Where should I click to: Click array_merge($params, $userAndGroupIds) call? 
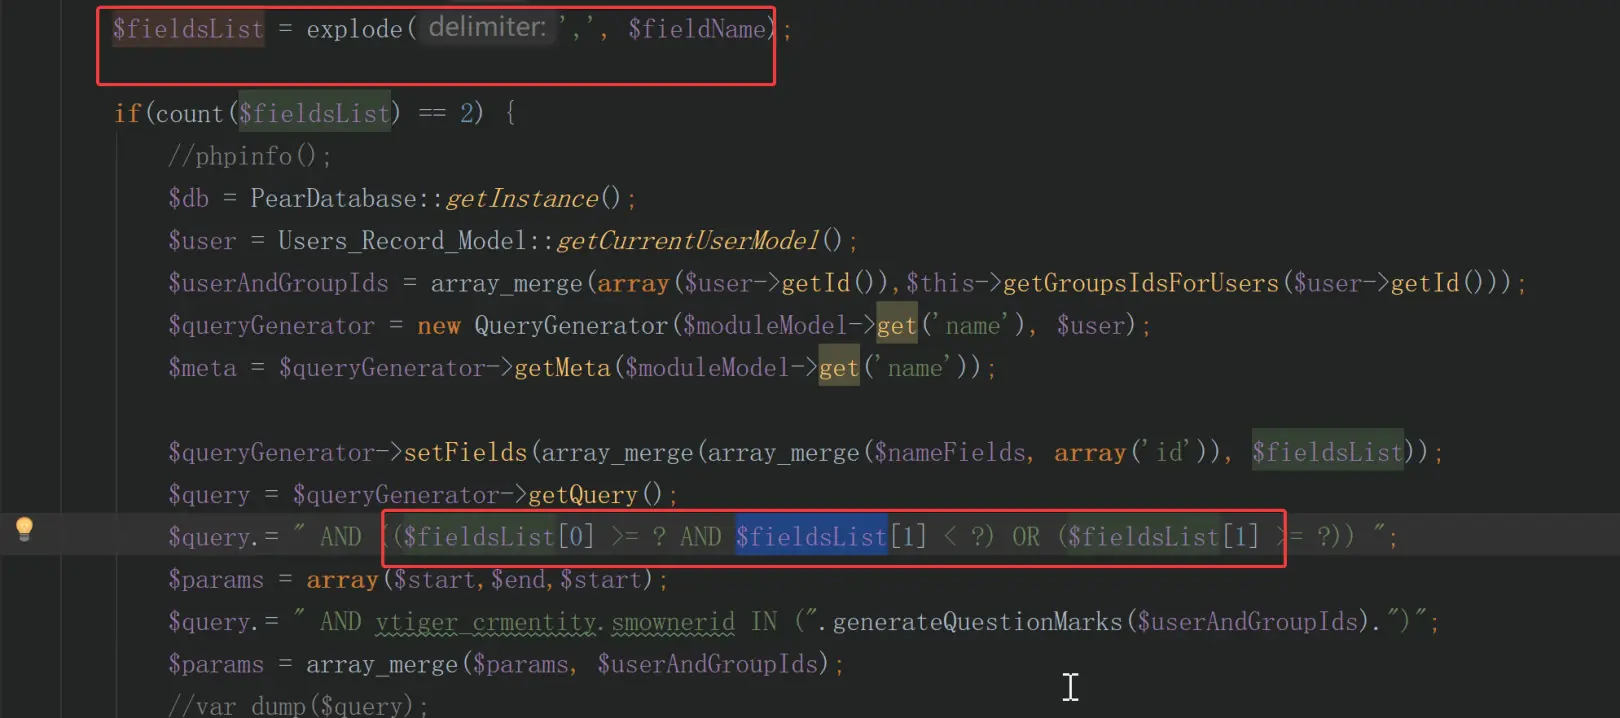click(x=567, y=664)
